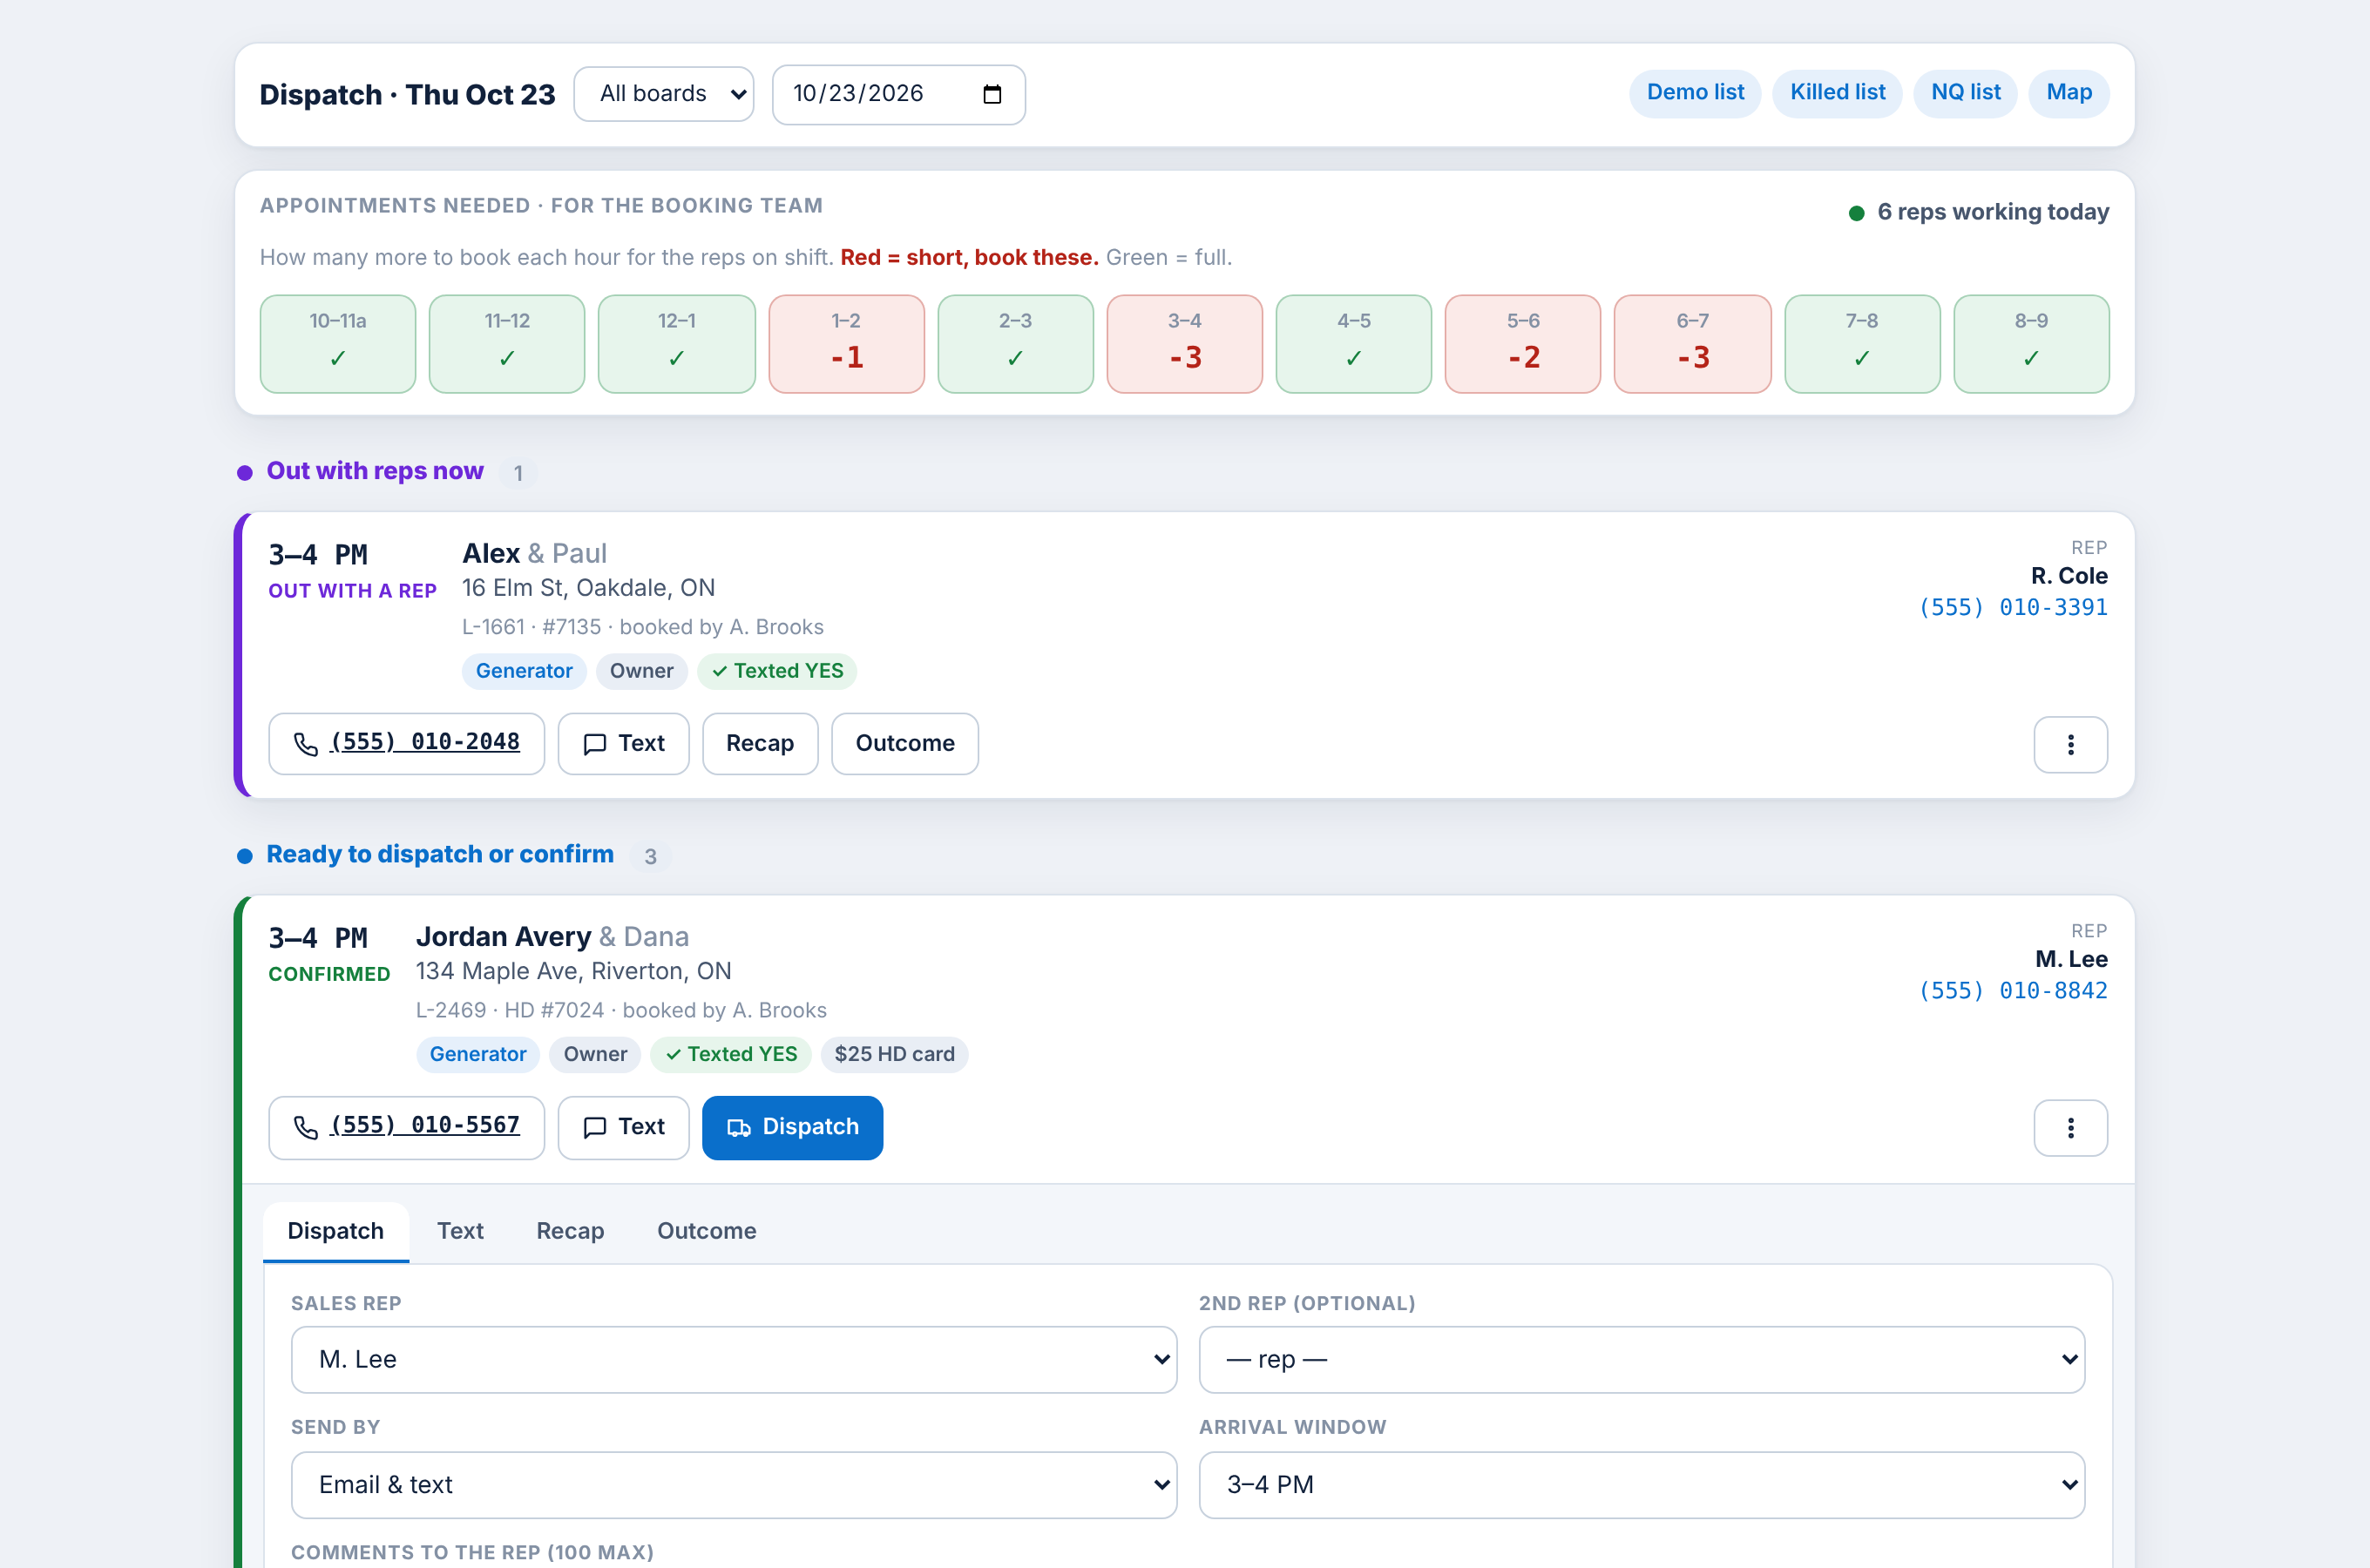
Task: Select the 8–9 slot with checkmark
Action: coord(2031,344)
